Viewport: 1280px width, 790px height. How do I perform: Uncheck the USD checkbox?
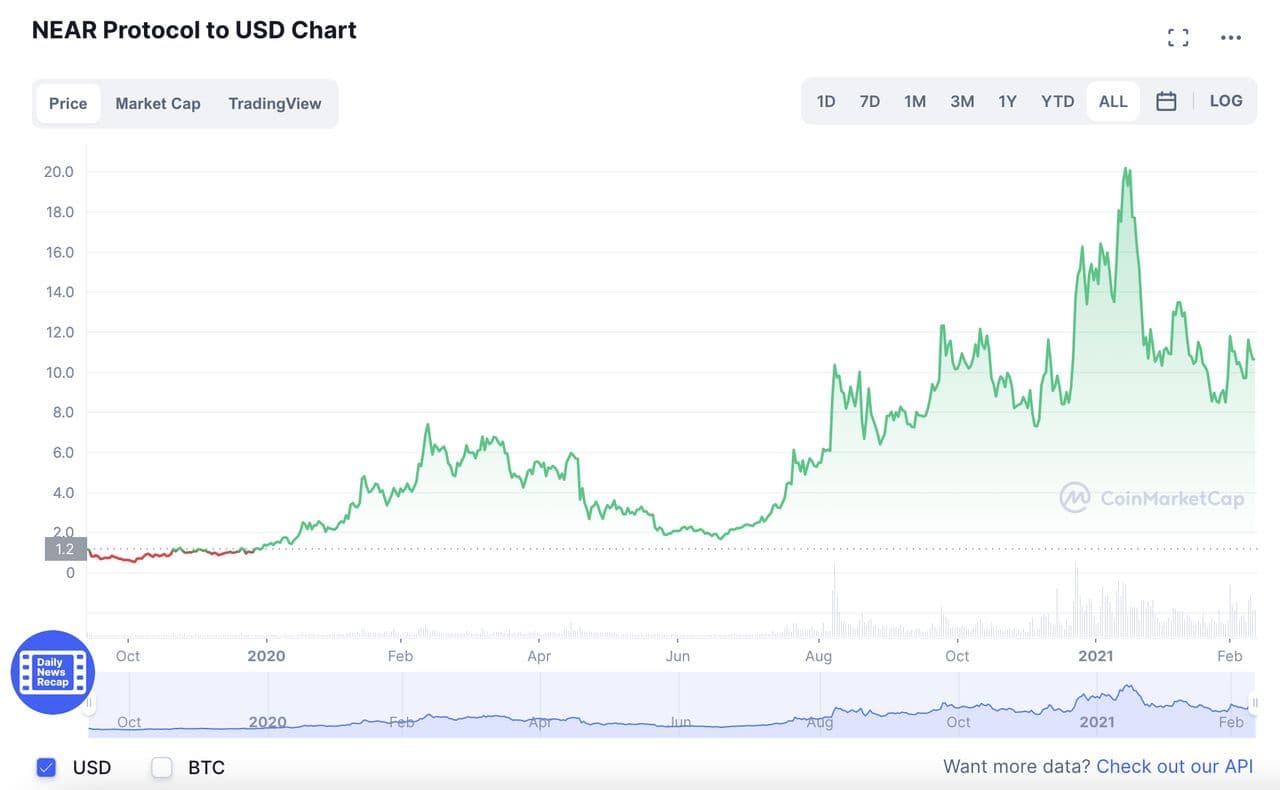pos(46,767)
